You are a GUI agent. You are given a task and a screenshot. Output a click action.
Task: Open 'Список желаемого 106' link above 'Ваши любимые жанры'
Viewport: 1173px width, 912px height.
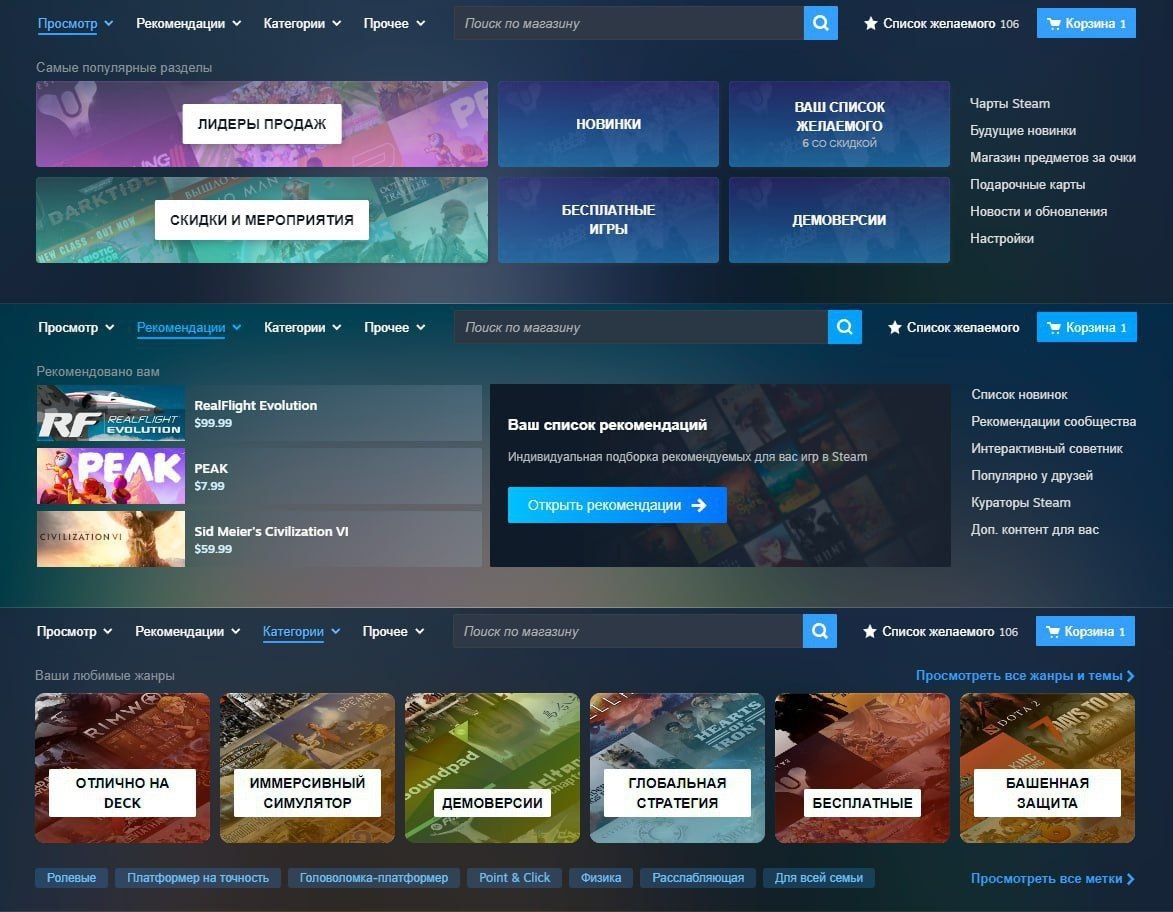(x=940, y=631)
